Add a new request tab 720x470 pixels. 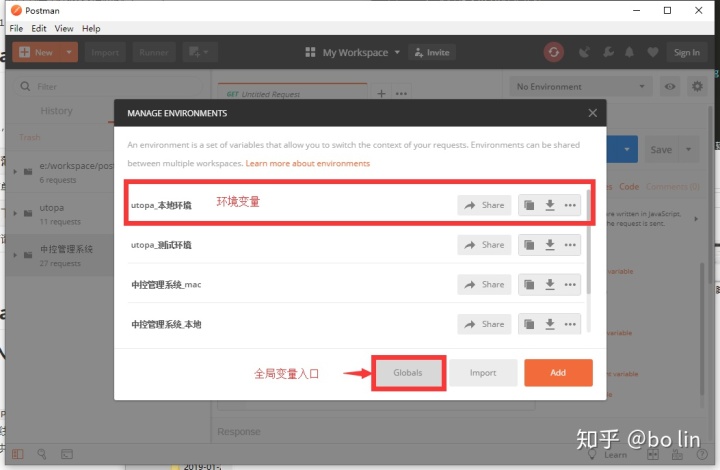pyautogui.click(x=381, y=93)
